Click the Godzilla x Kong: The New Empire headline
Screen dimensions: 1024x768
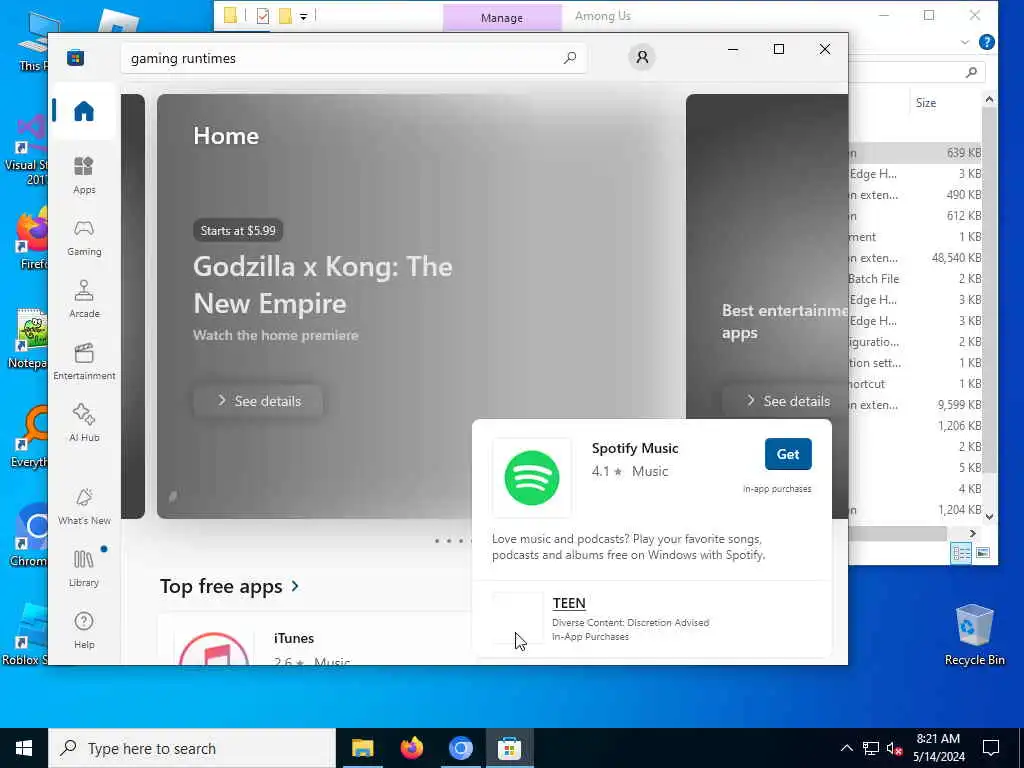point(323,285)
